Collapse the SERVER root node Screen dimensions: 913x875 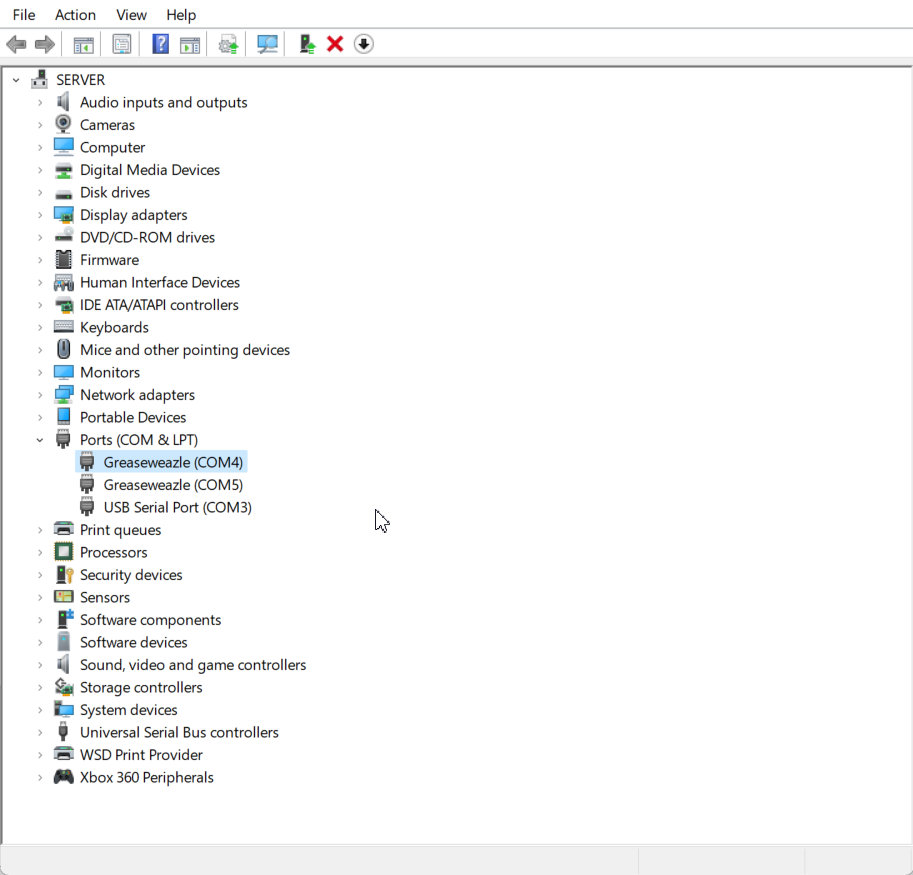(16, 80)
